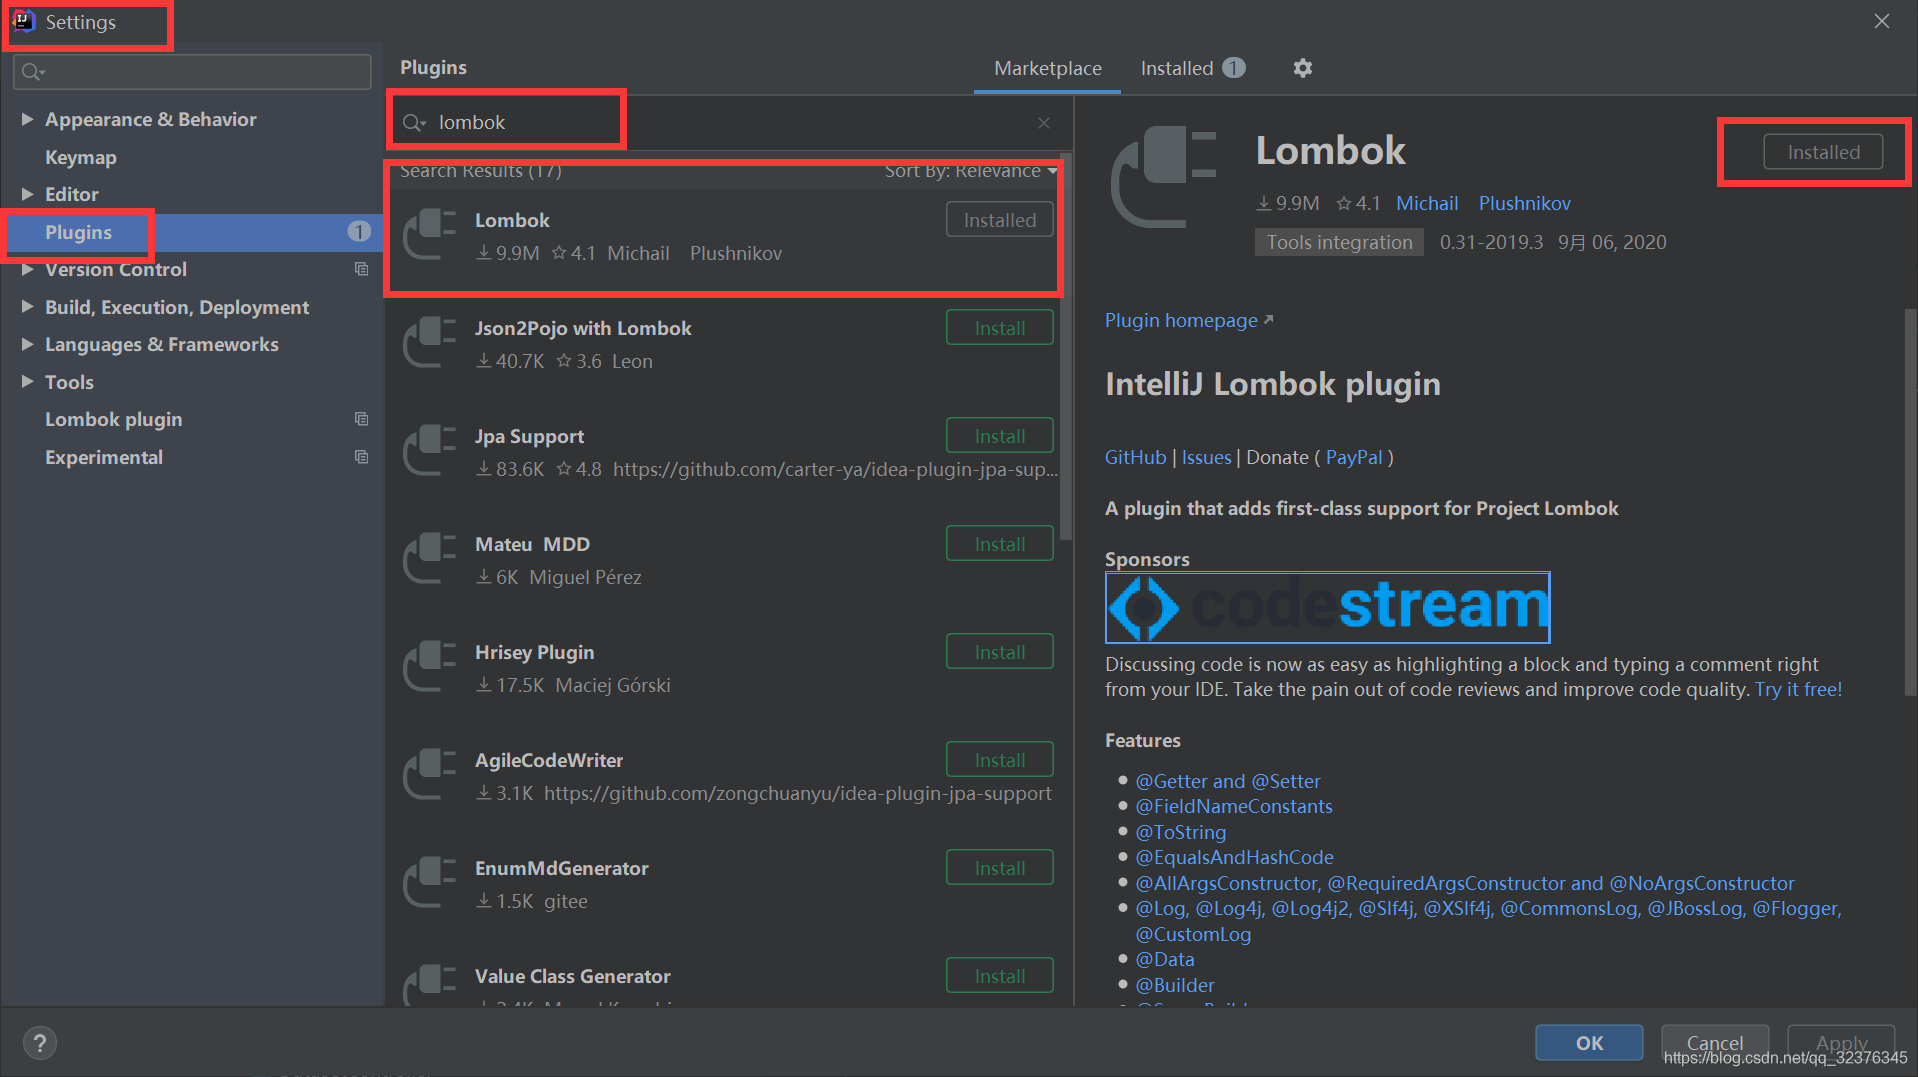
Task: Expand Appearance & Behavior settings
Action: (27, 119)
